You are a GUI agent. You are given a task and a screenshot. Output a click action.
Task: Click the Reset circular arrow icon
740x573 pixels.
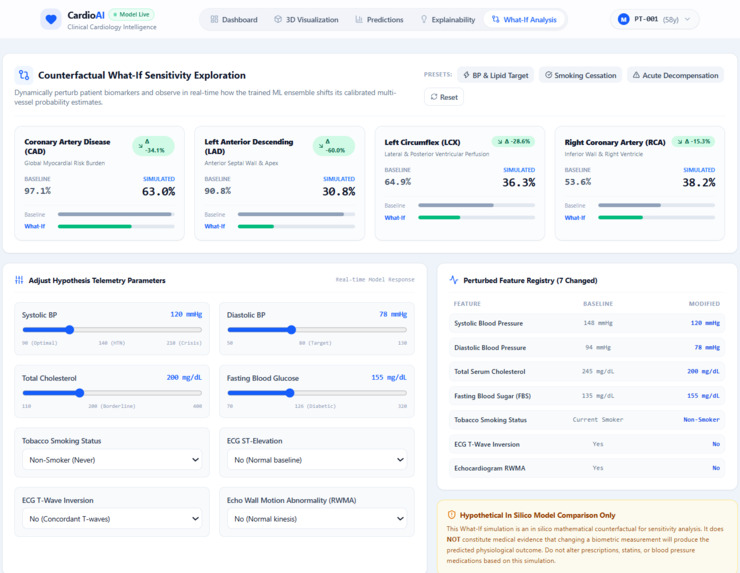[434, 97]
